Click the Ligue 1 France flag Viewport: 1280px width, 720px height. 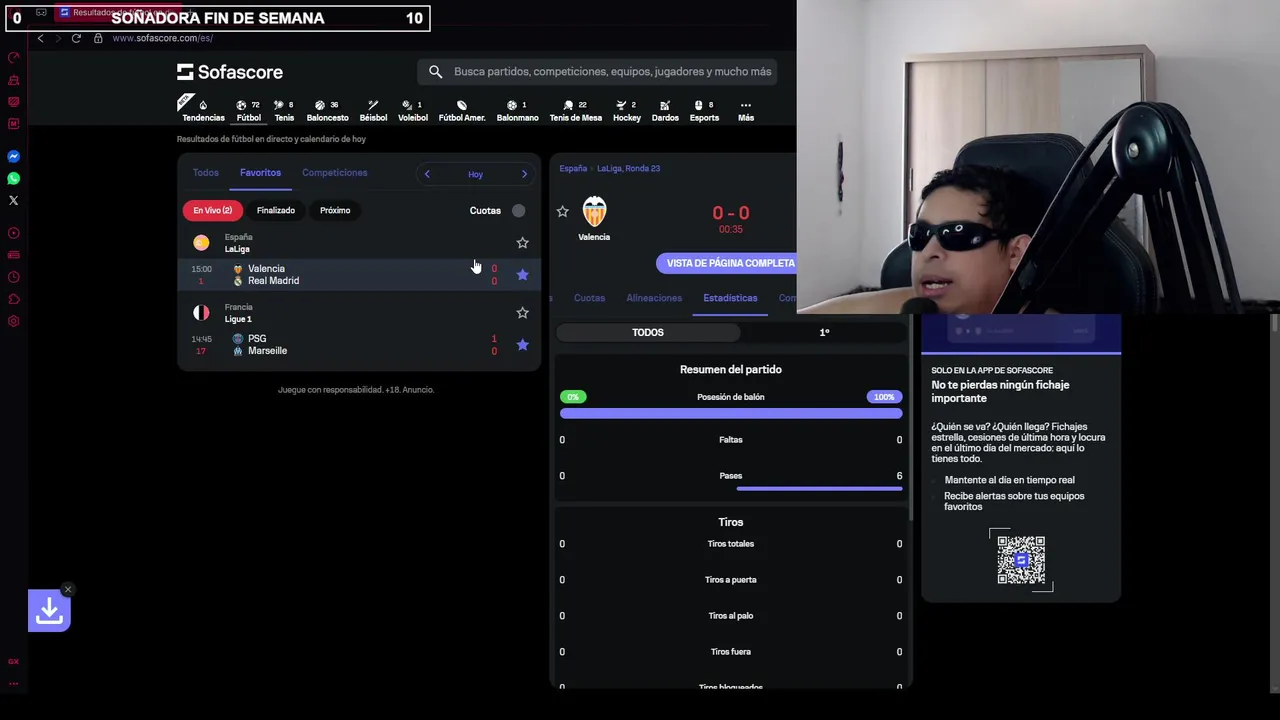pos(201,313)
